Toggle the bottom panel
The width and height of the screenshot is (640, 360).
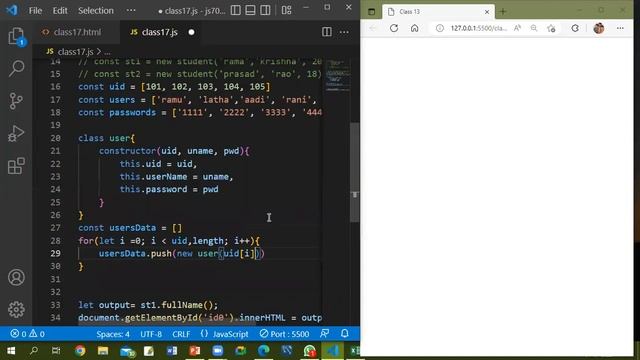tap(250, 10)
